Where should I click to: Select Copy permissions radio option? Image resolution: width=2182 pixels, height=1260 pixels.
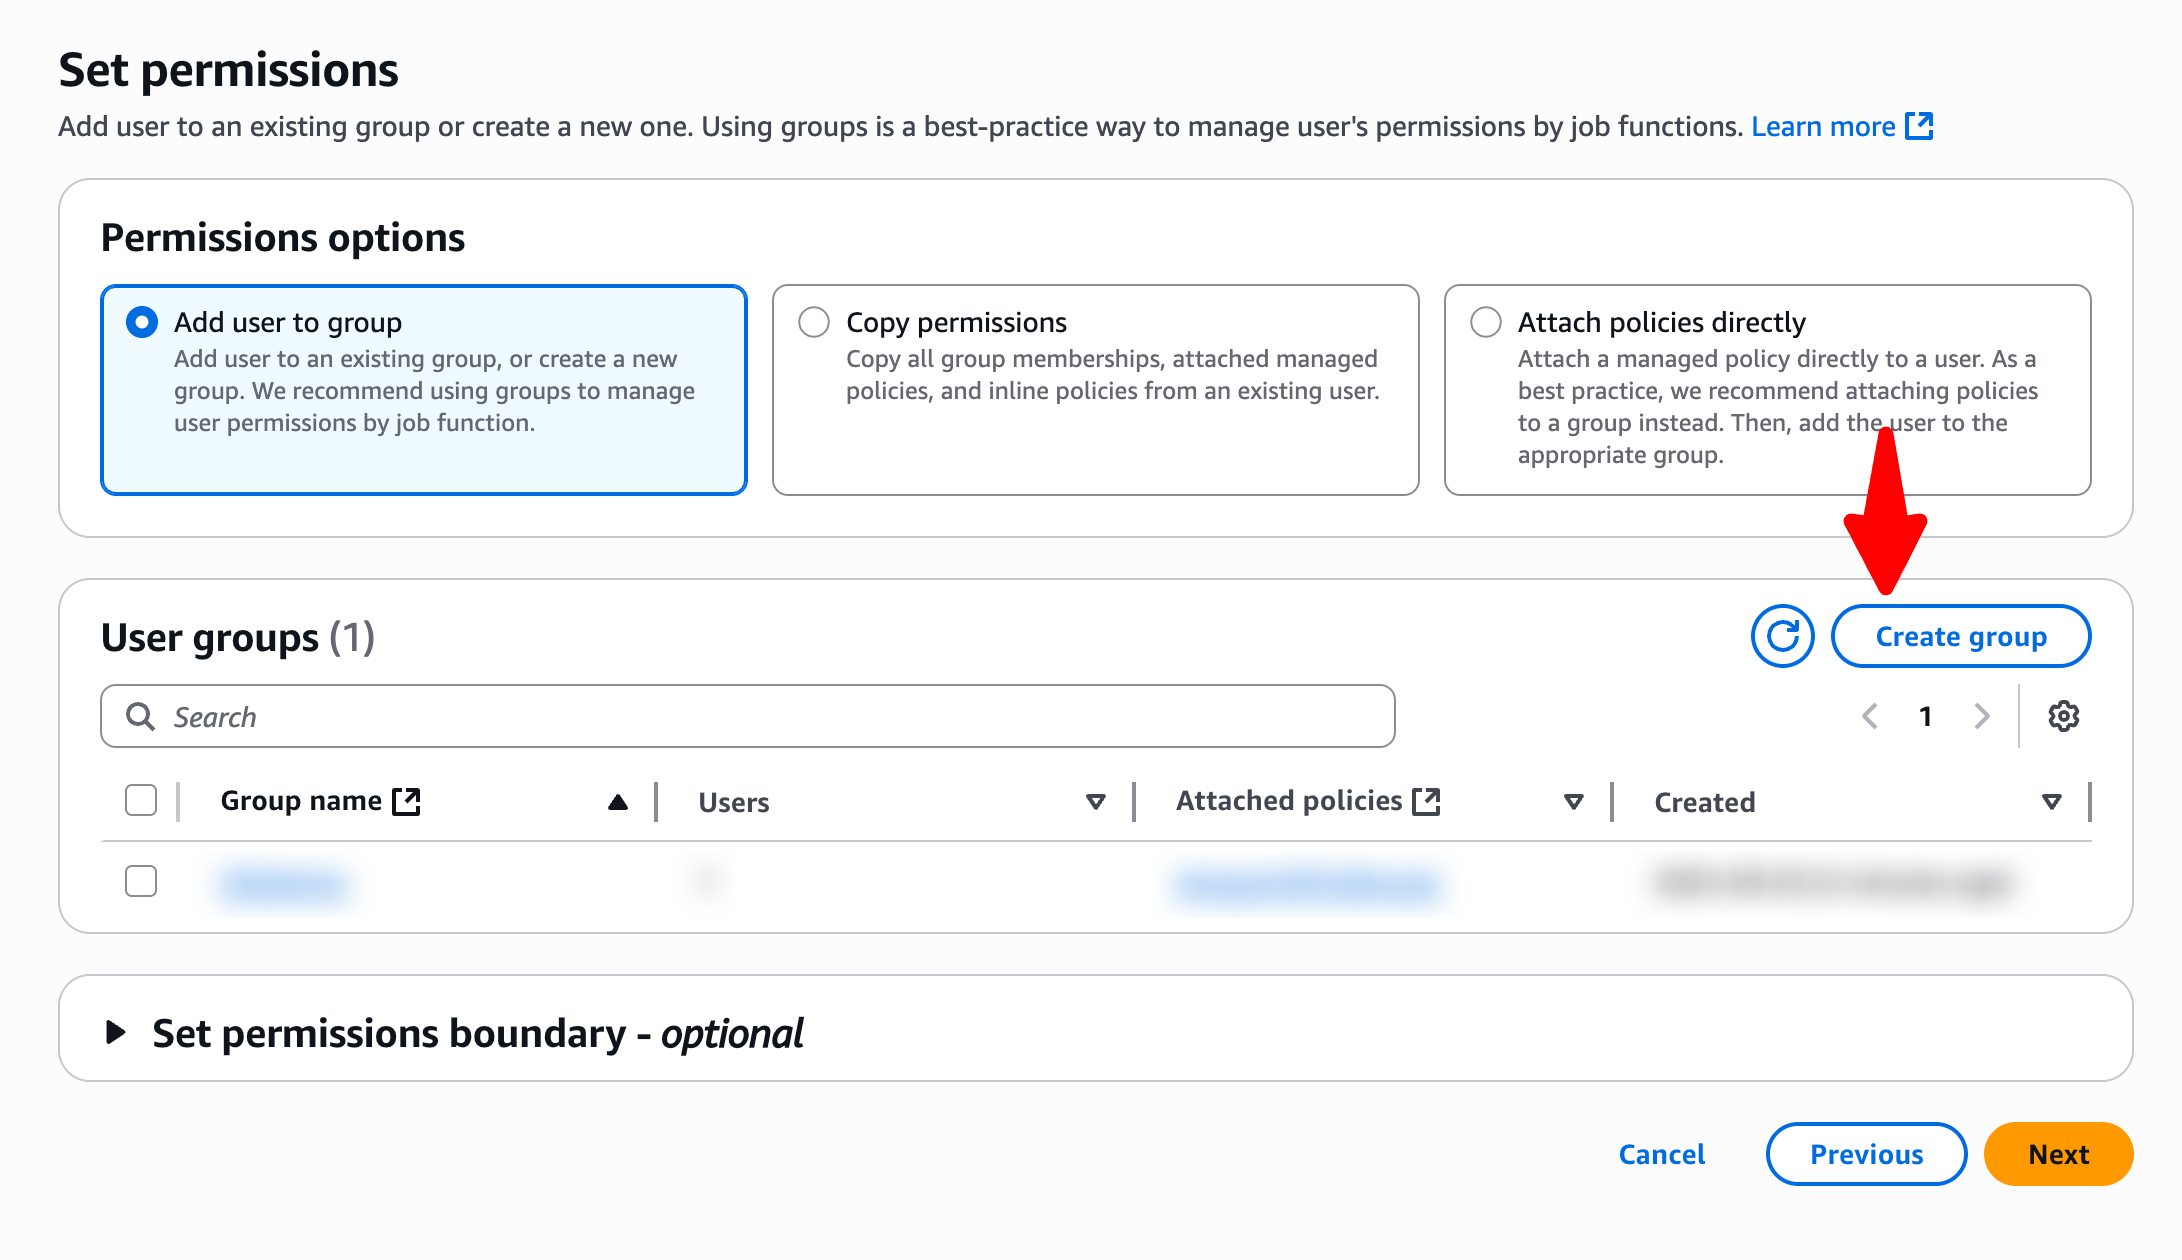(814, 322)
